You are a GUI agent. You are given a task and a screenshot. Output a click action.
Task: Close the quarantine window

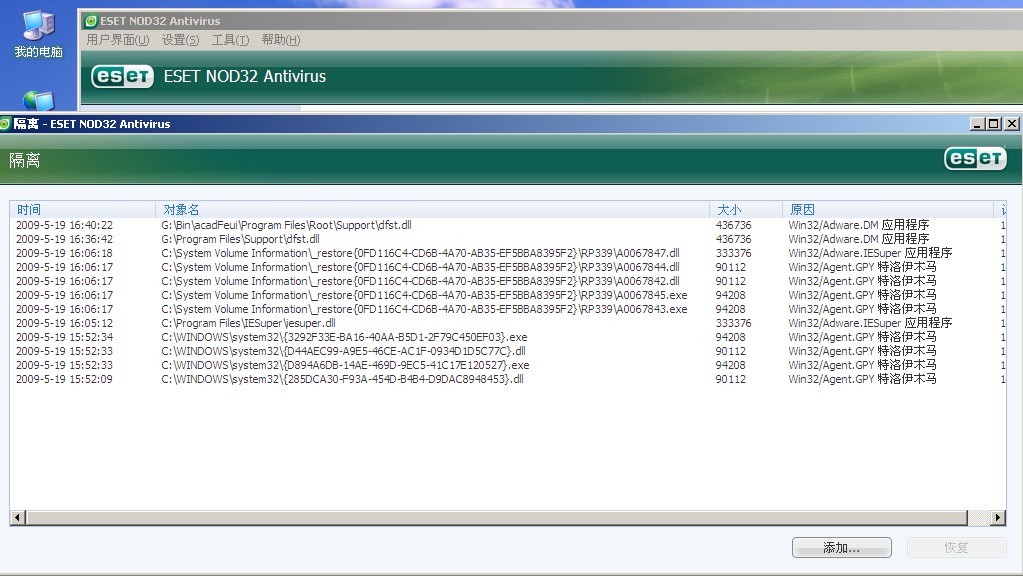click(x=1011, y=123)
